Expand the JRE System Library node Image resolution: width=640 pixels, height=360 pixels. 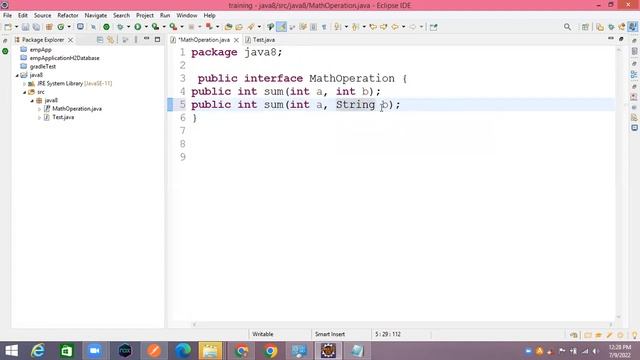click(24, 84)
